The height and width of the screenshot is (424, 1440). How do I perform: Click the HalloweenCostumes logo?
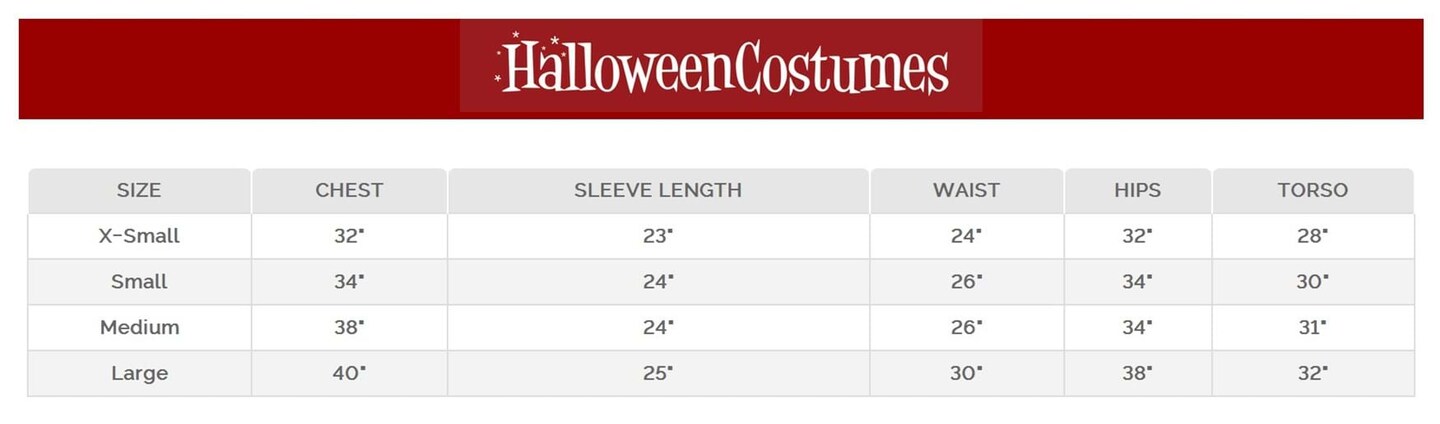[721, 66]
